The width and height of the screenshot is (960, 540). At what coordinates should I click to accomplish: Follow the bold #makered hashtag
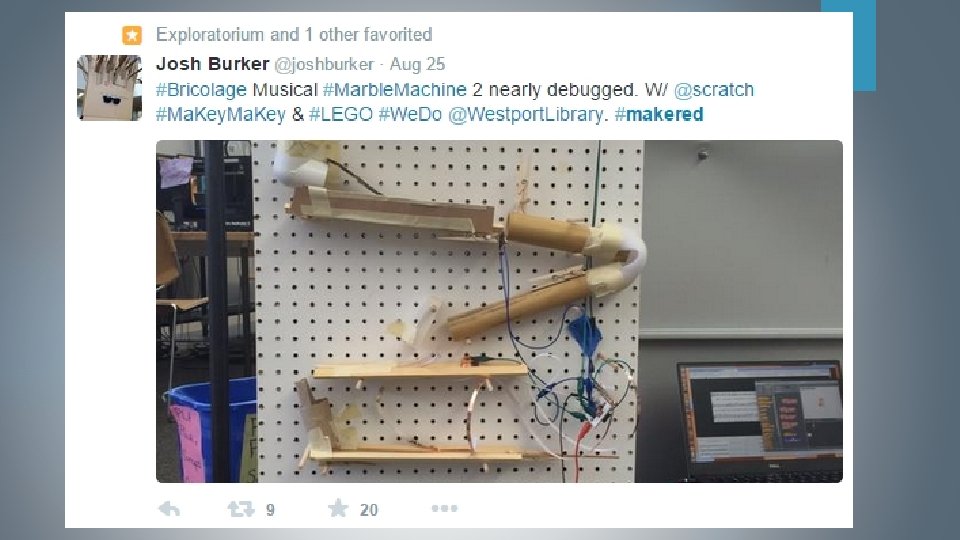click(659, 114)
